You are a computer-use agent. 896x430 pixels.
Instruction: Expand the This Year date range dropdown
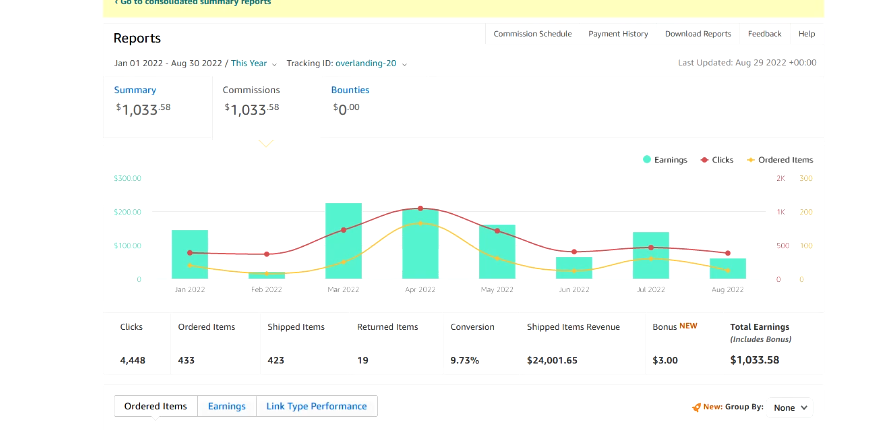tap(254, 63)
